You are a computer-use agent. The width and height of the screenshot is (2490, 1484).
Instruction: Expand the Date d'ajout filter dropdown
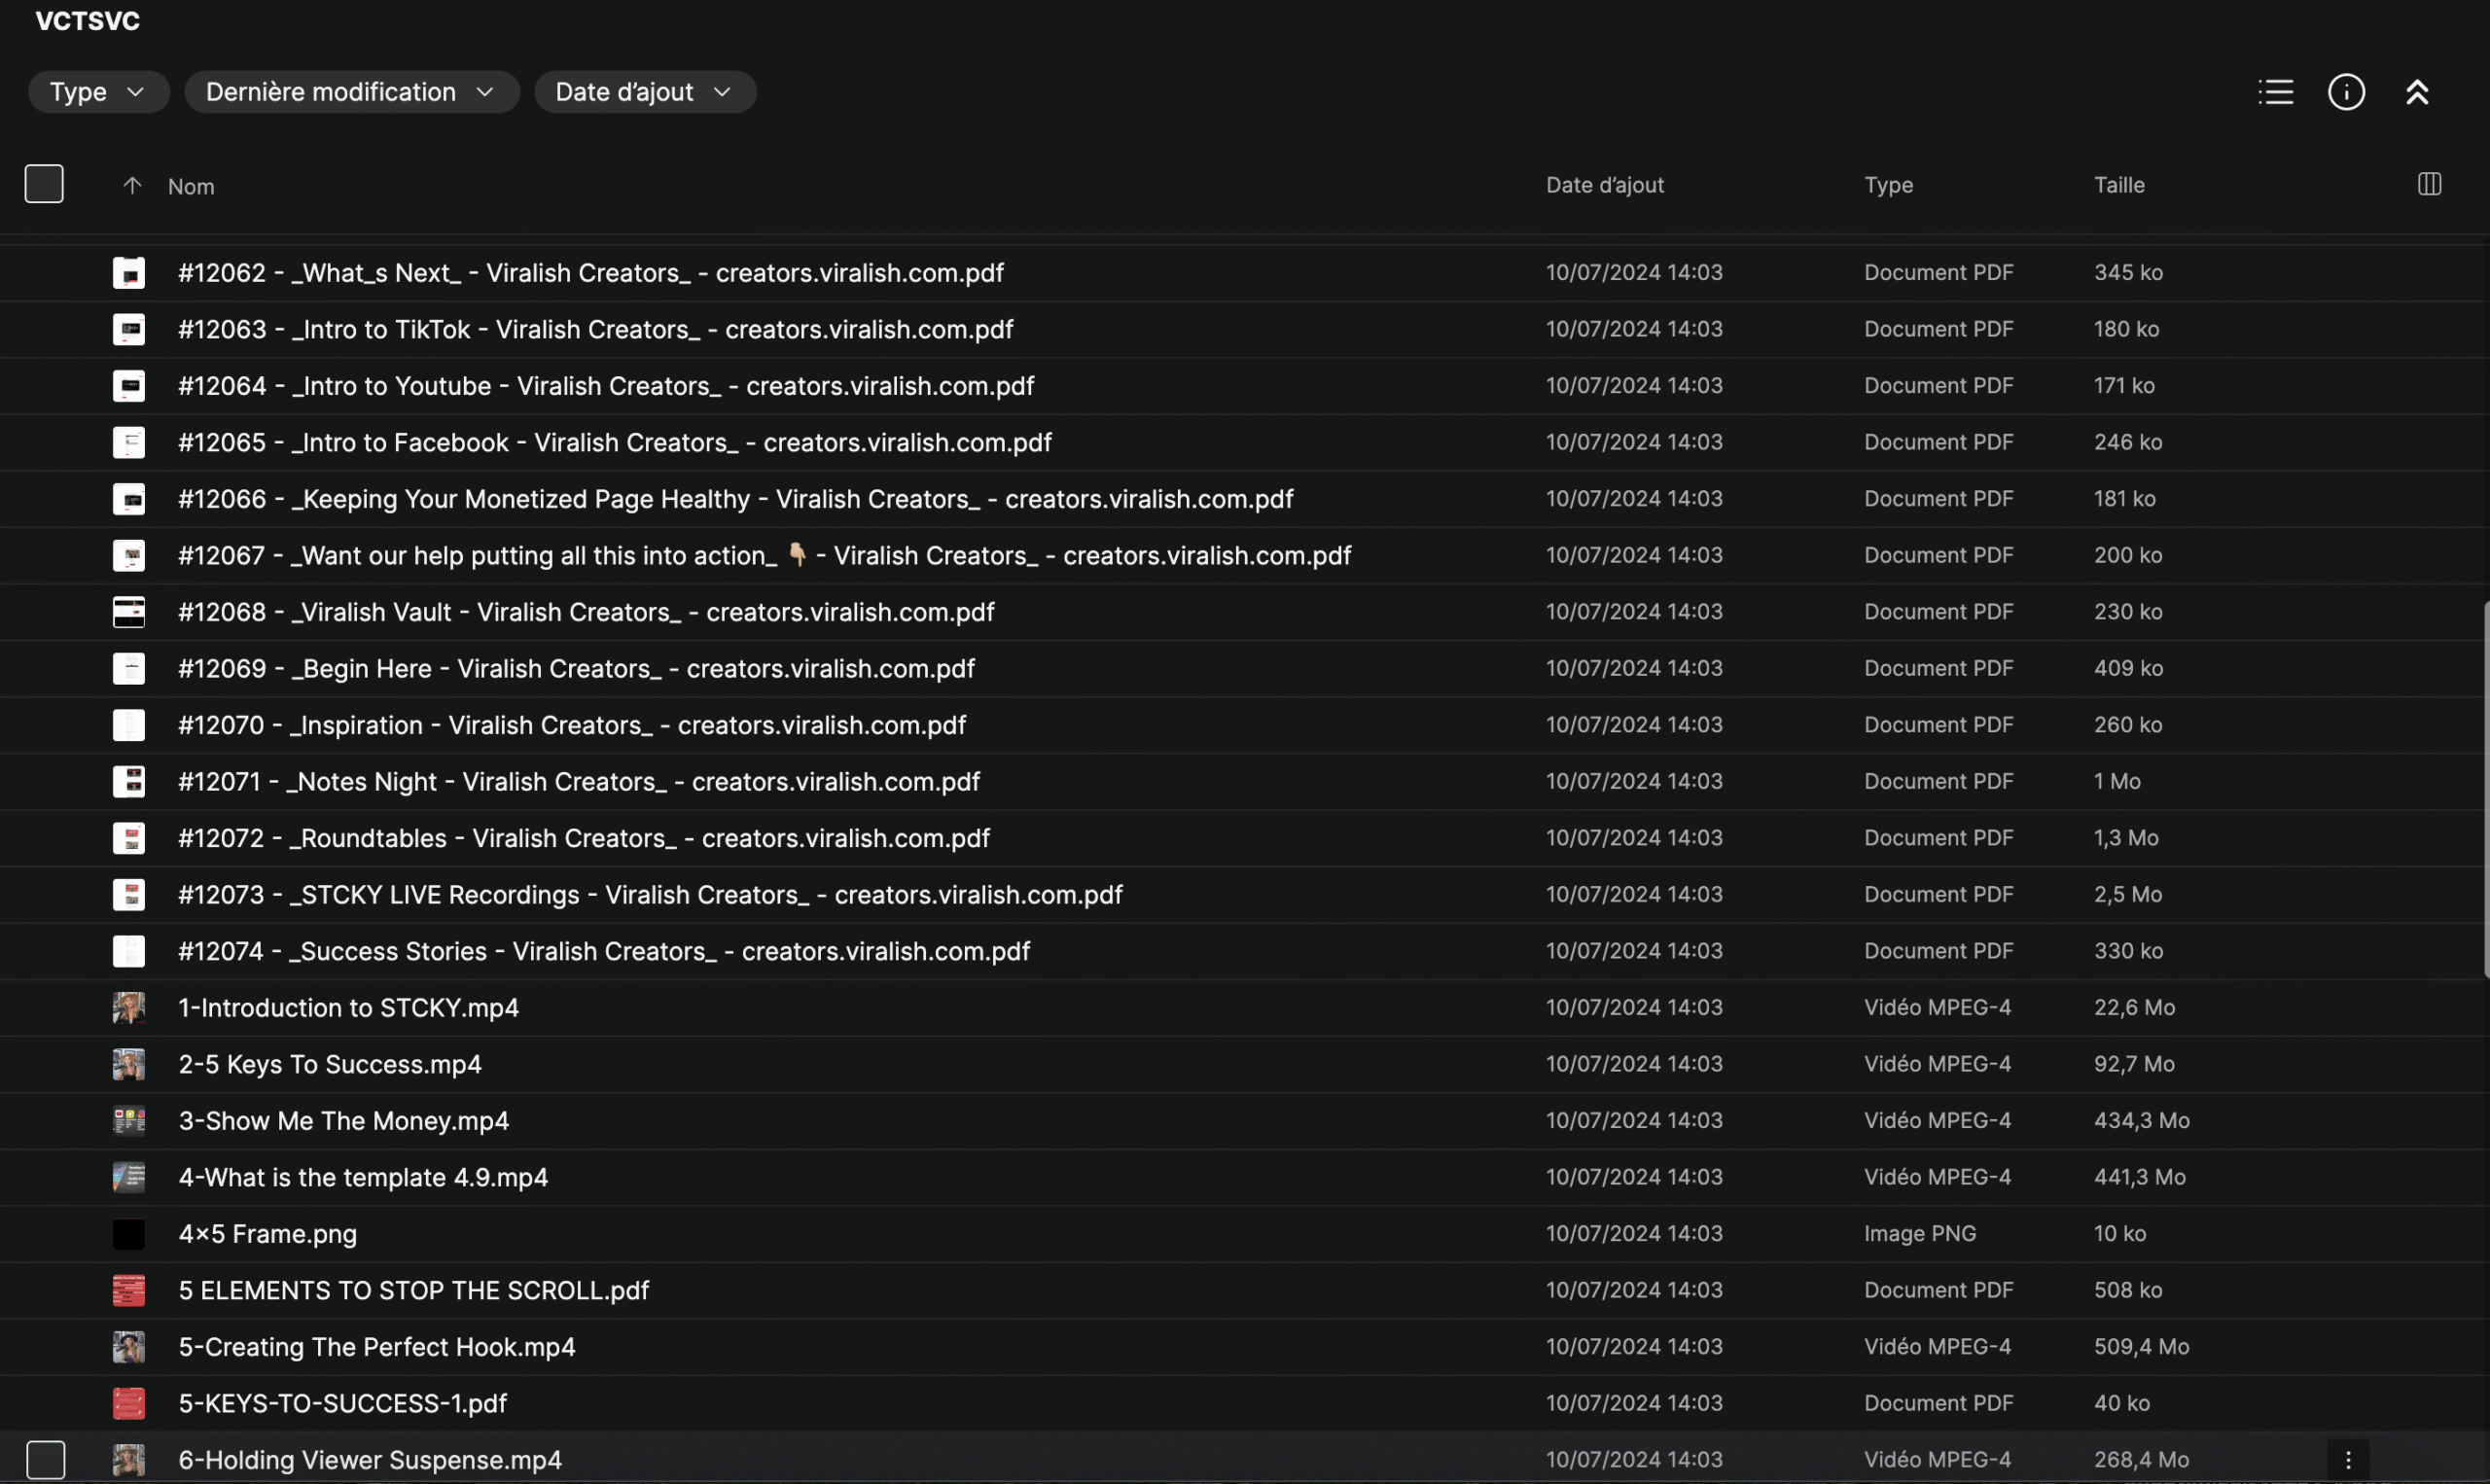click(644, 92)
